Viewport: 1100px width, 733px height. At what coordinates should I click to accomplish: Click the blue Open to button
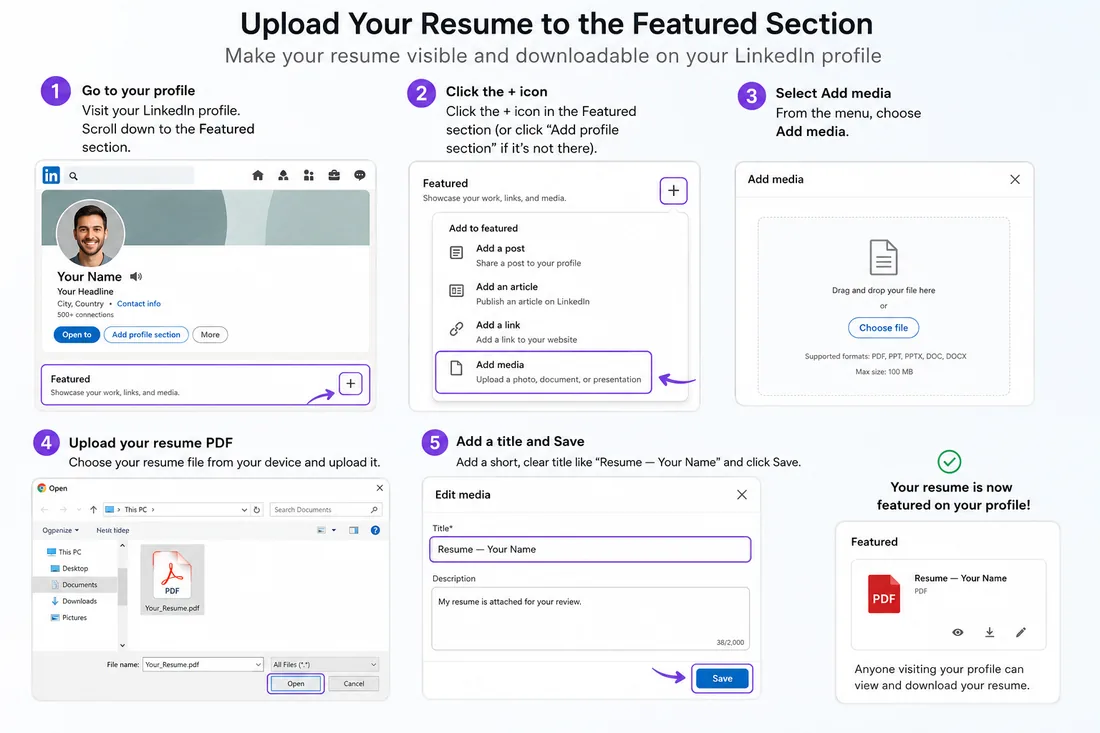coord(76,335)
